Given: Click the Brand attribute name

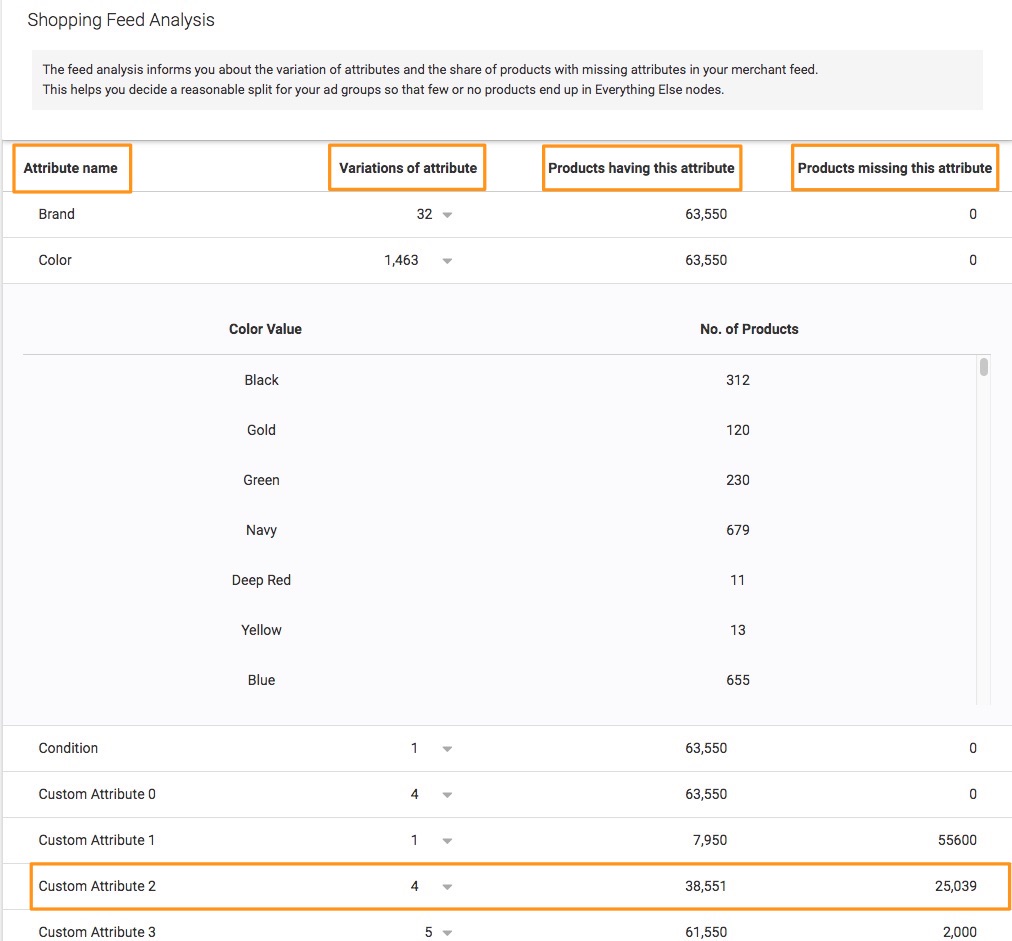Looking at the screenshot, I should click(57, 214).
